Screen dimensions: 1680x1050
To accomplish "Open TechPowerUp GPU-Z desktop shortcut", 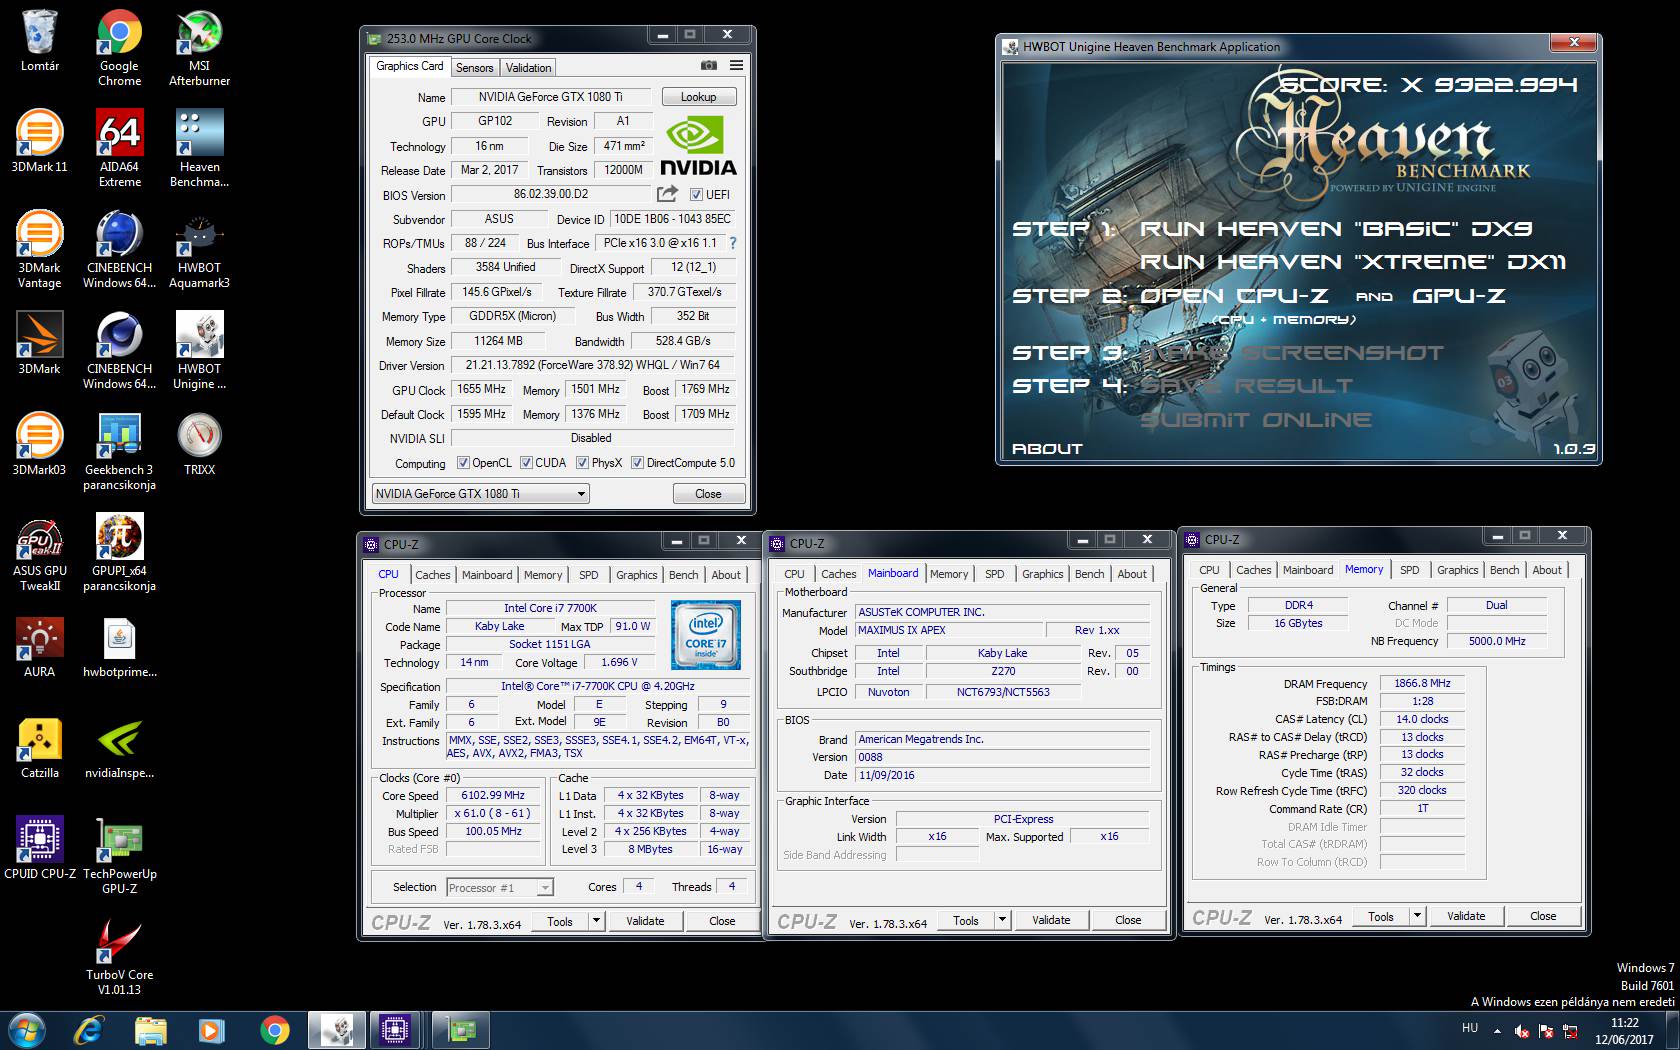I will tap(119, 856).
